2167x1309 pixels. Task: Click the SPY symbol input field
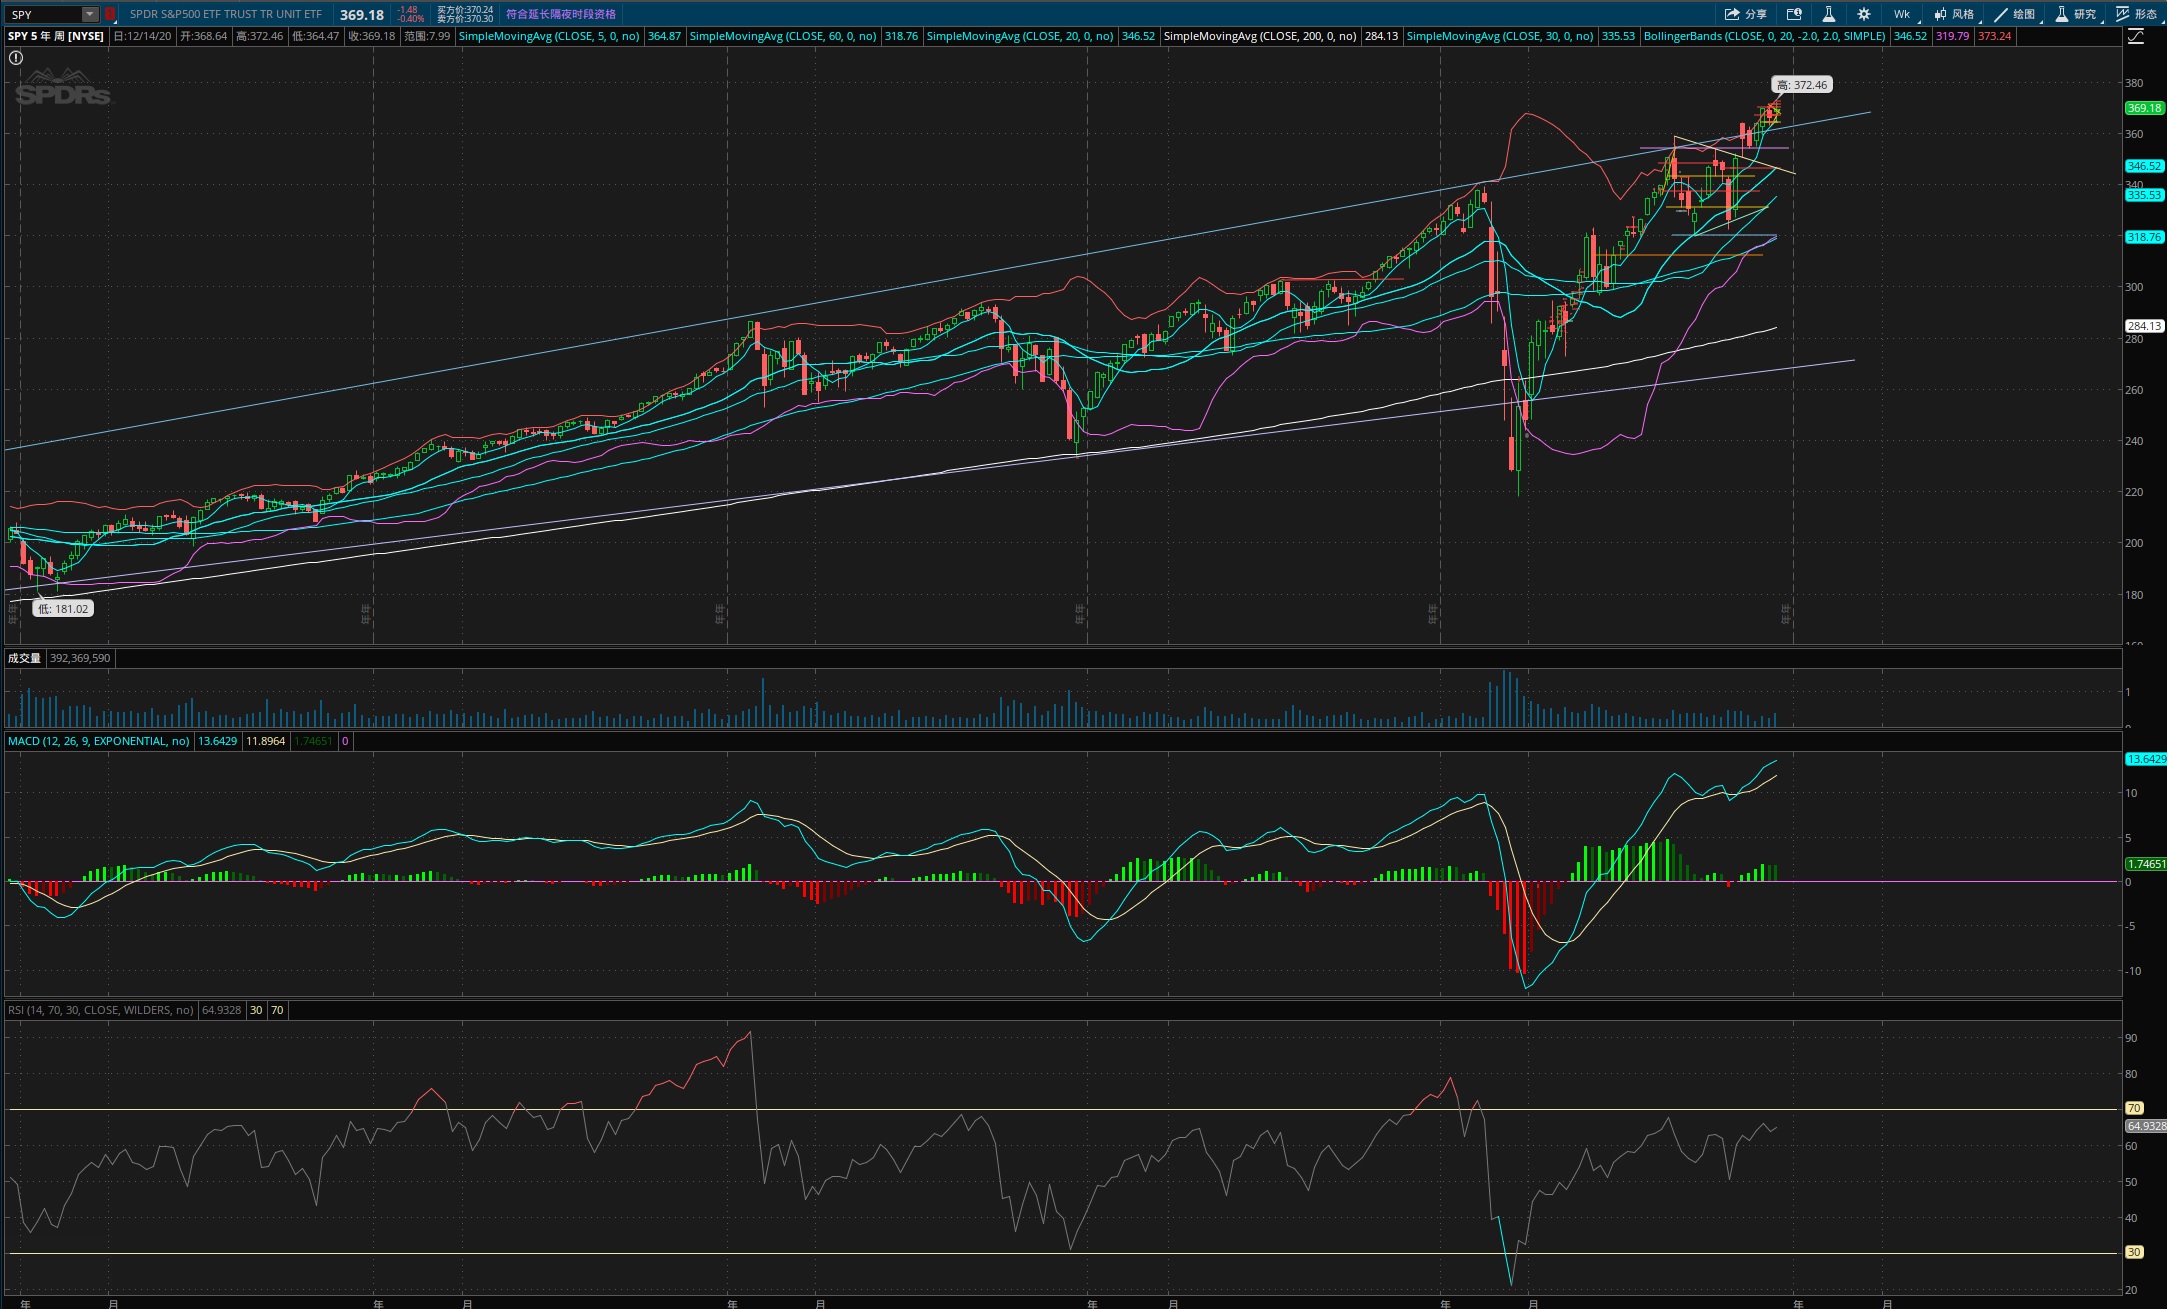pyautogui.click(x=44, y=15)
